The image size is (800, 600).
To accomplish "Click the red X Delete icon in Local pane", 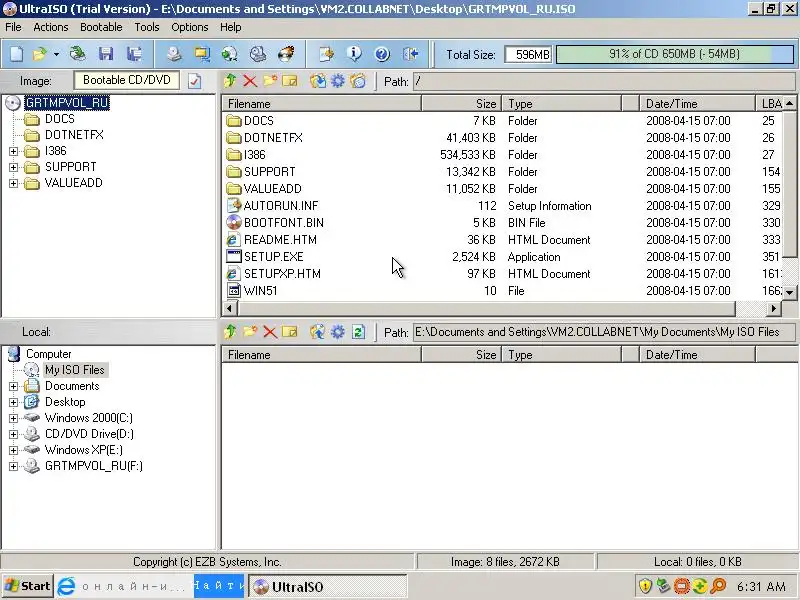I will click(270, 332).
